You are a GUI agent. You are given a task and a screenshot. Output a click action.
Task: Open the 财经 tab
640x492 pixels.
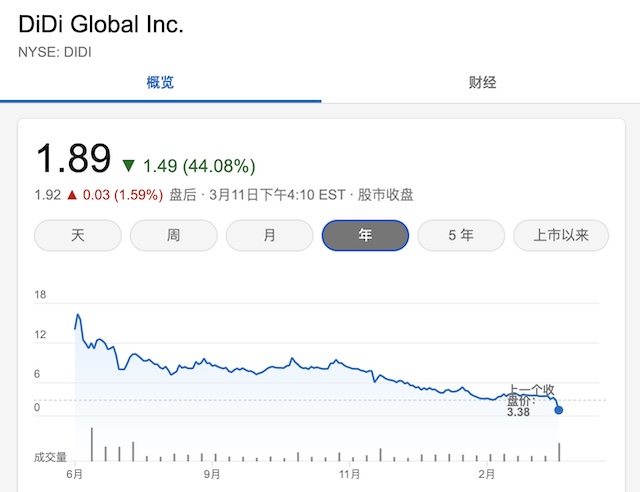[482, 82]
